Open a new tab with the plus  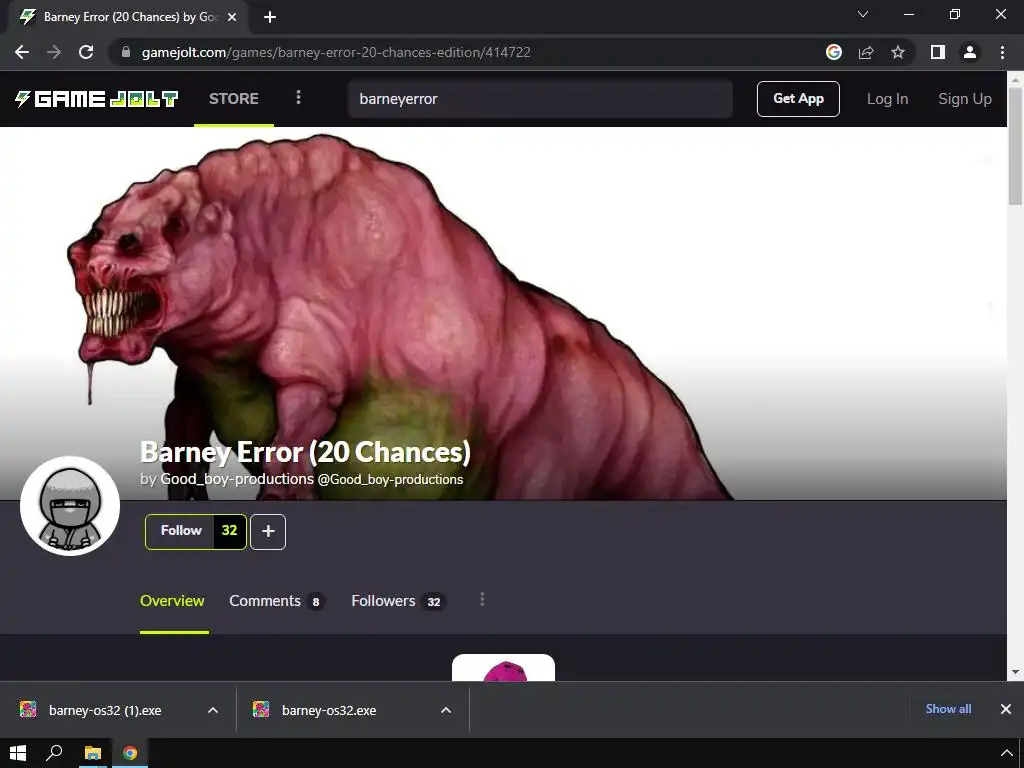[x=270, y=18]
